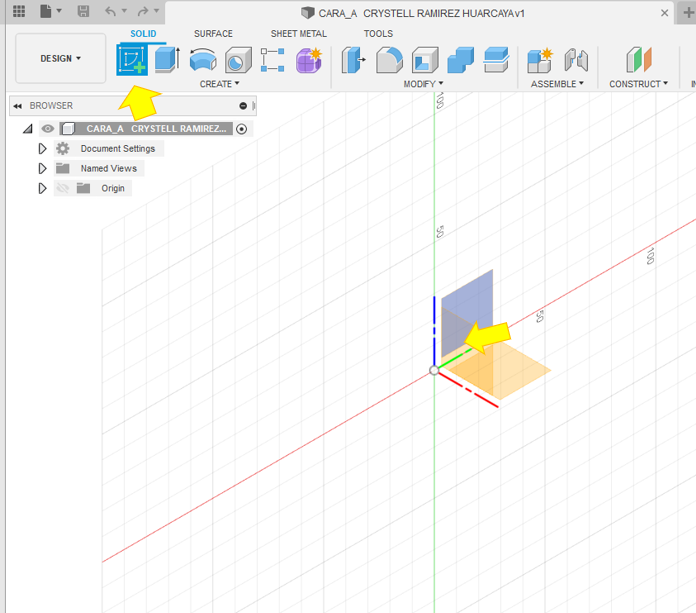
Task: Select the Shell tool
Action: click(425, 59)
